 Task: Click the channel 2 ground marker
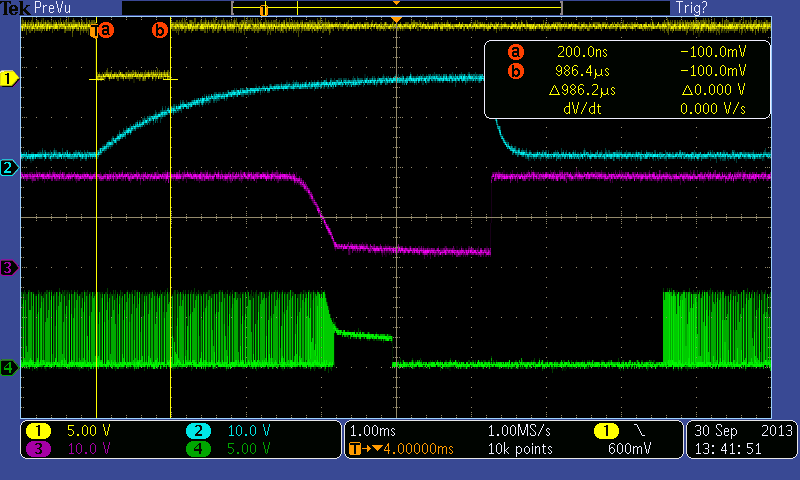[x=9, y=167]
